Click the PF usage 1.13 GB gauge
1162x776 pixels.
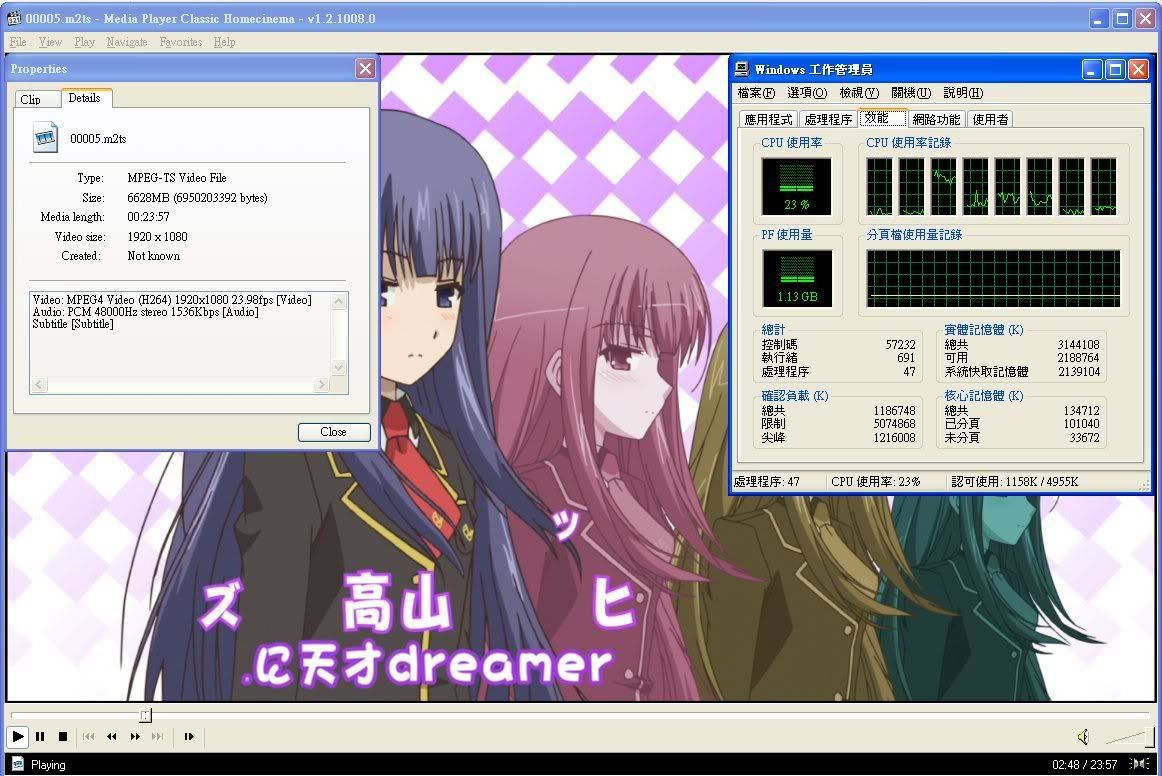pos(797,279)
